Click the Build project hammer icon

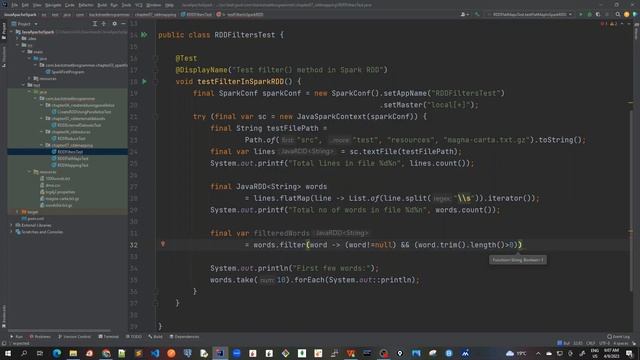point(477,14)
